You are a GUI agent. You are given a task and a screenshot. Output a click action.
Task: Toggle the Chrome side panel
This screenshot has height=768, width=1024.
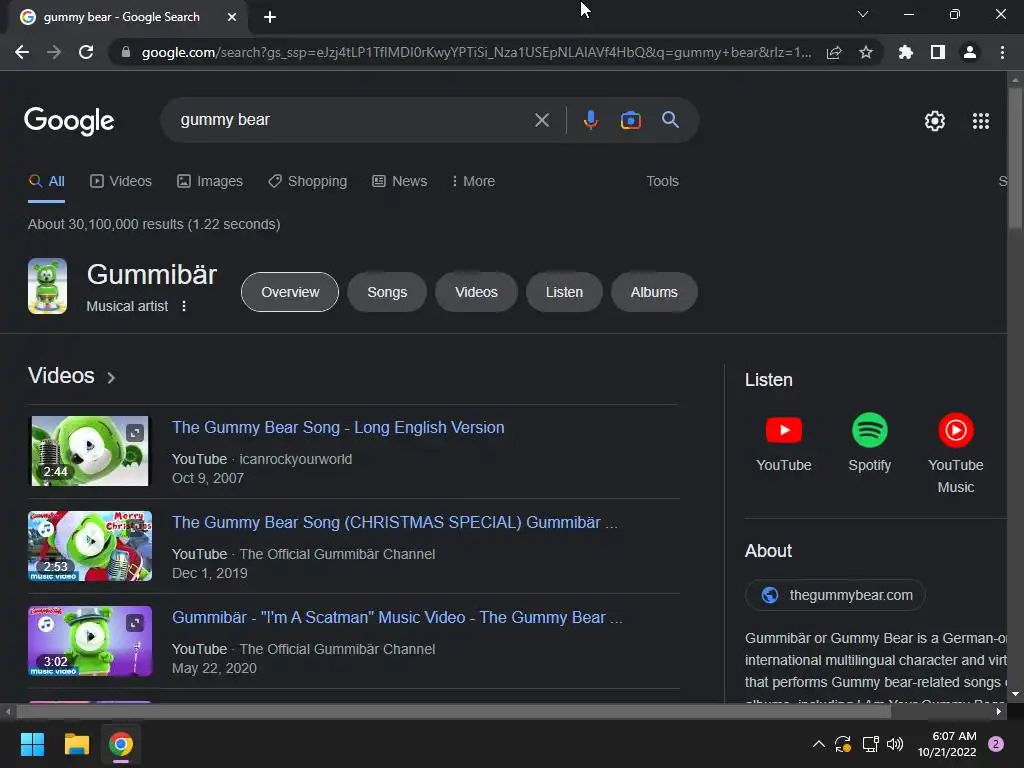938,52
